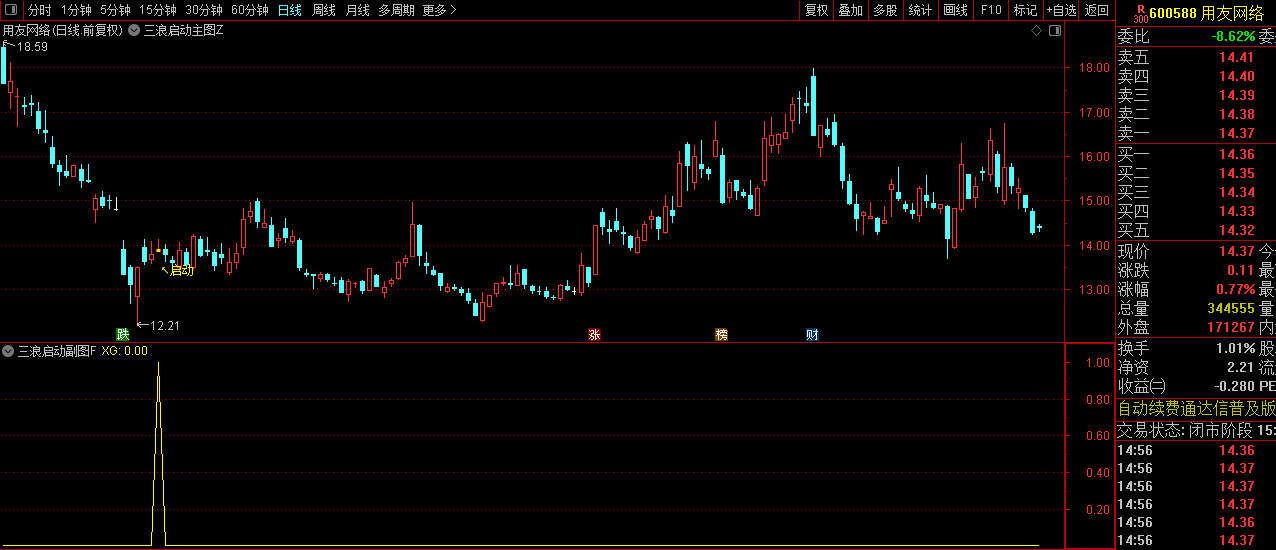This screenshot has height=550, width=1276.
Task: Click the 换手 value 1.01%
Action: point(1236,348)
